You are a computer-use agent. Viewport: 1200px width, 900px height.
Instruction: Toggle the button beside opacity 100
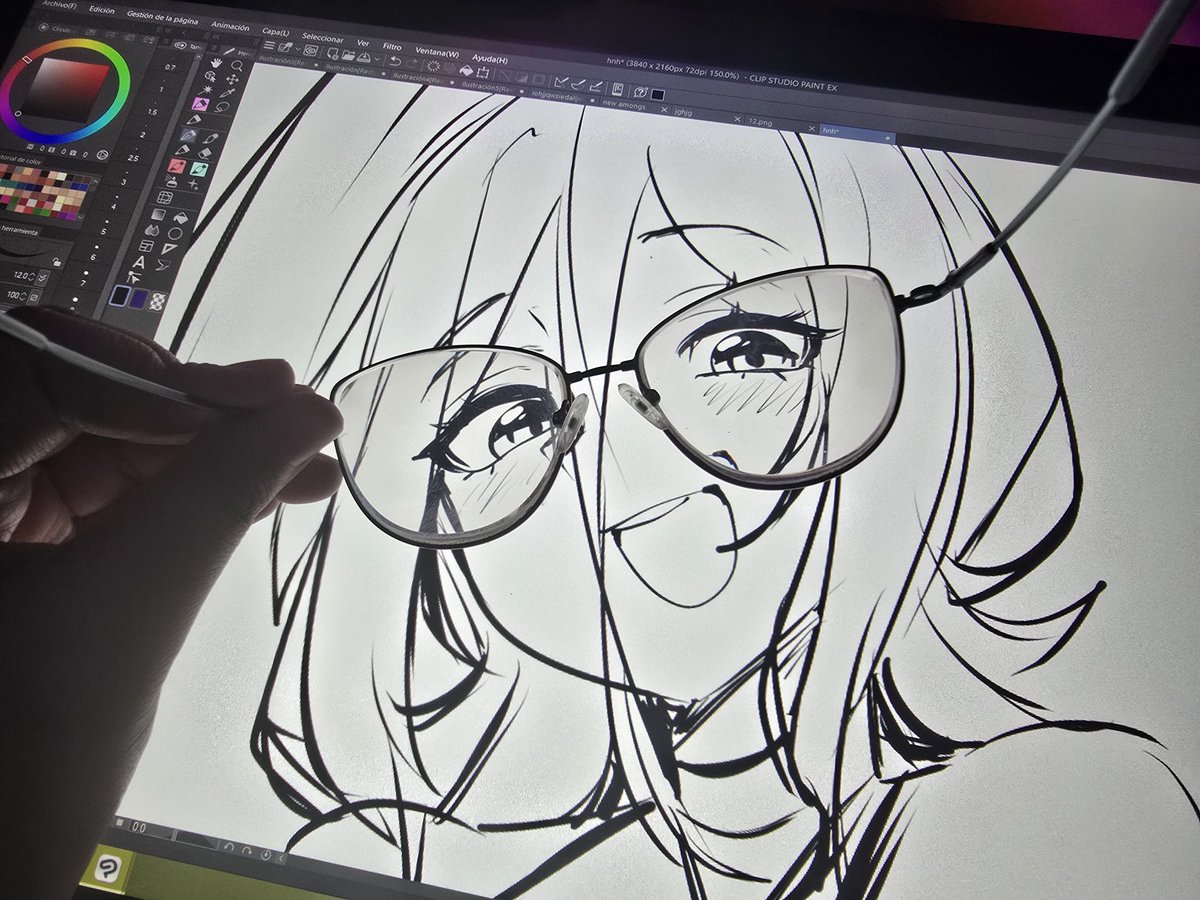click(x=34, y=297)
